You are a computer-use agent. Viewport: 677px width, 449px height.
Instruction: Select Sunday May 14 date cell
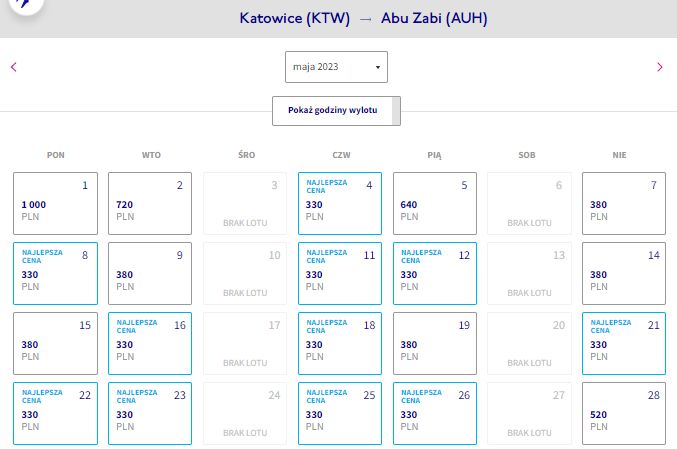(x=624, y=273)
